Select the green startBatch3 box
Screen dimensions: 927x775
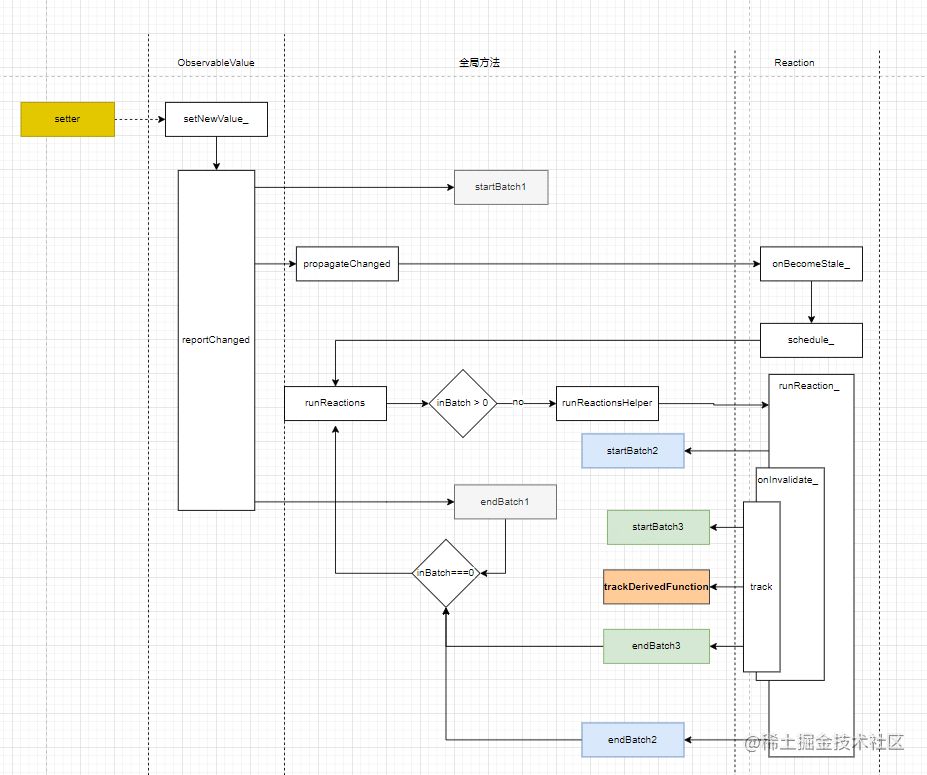coord(658,527)
